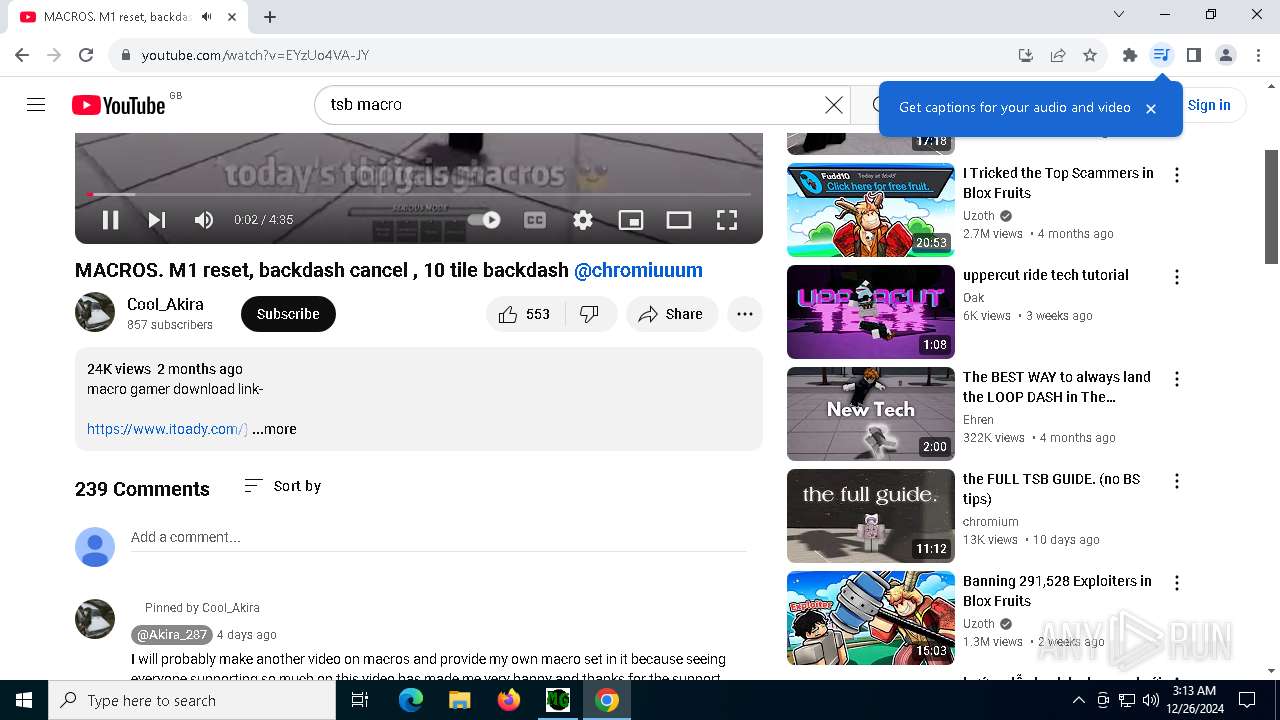The width and height of the screenshot is (1280, 720).
Task: Open Chrome three-dot menu
Action: [1258, 55]
